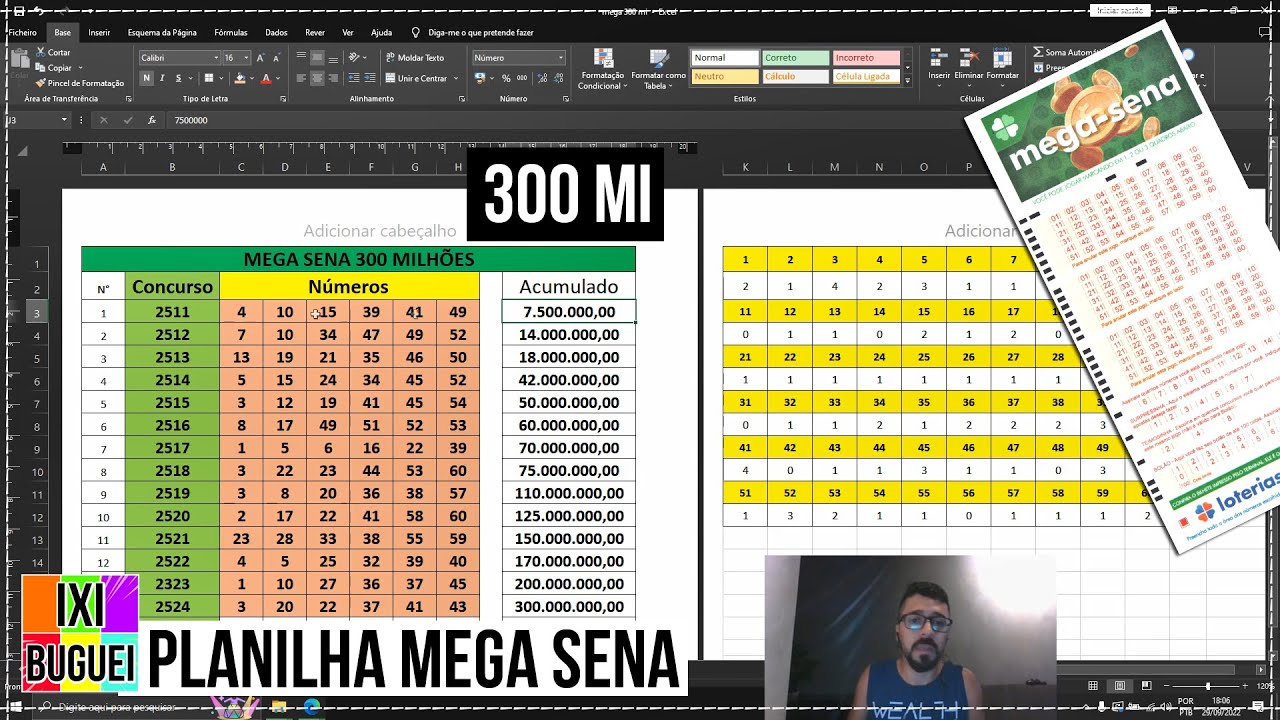Toggle italic formatting (I button)
The height and width of the screenshot is (720, 1280).
pos(163,78)
